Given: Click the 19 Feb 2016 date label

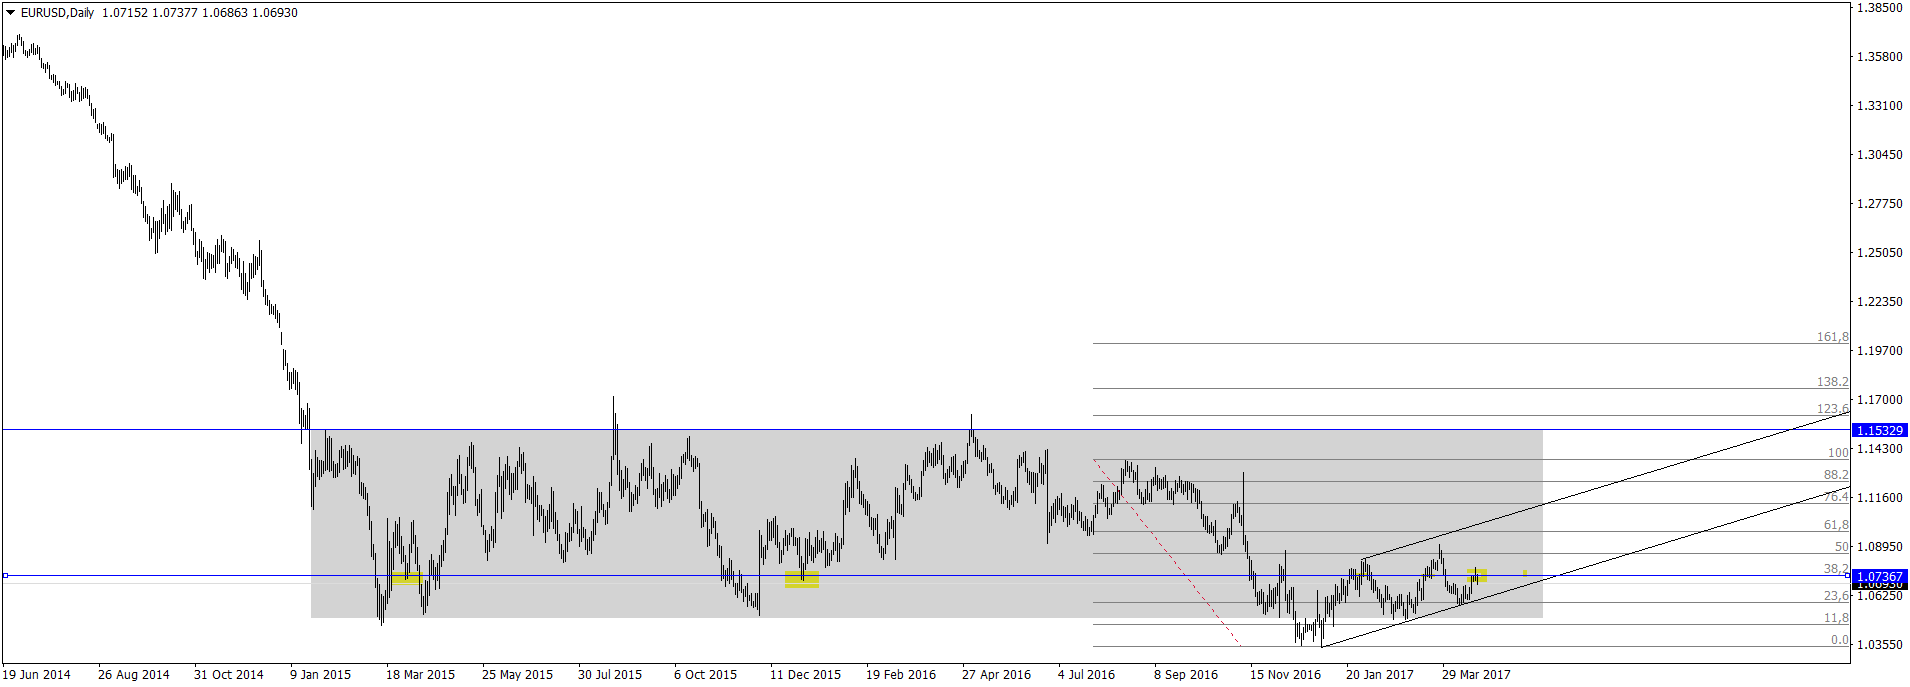Looking at the screenshot, I should pyautogui.click(x=901, y=675).
